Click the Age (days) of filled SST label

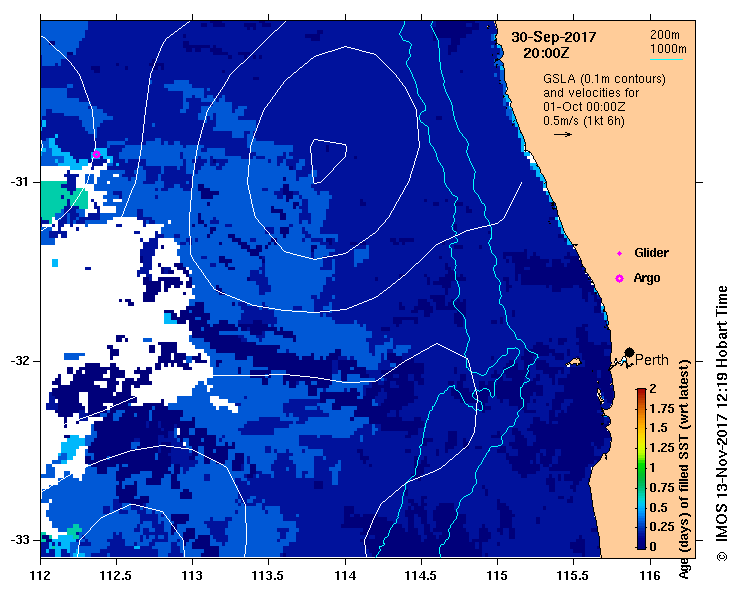click(x=685, y=469)
